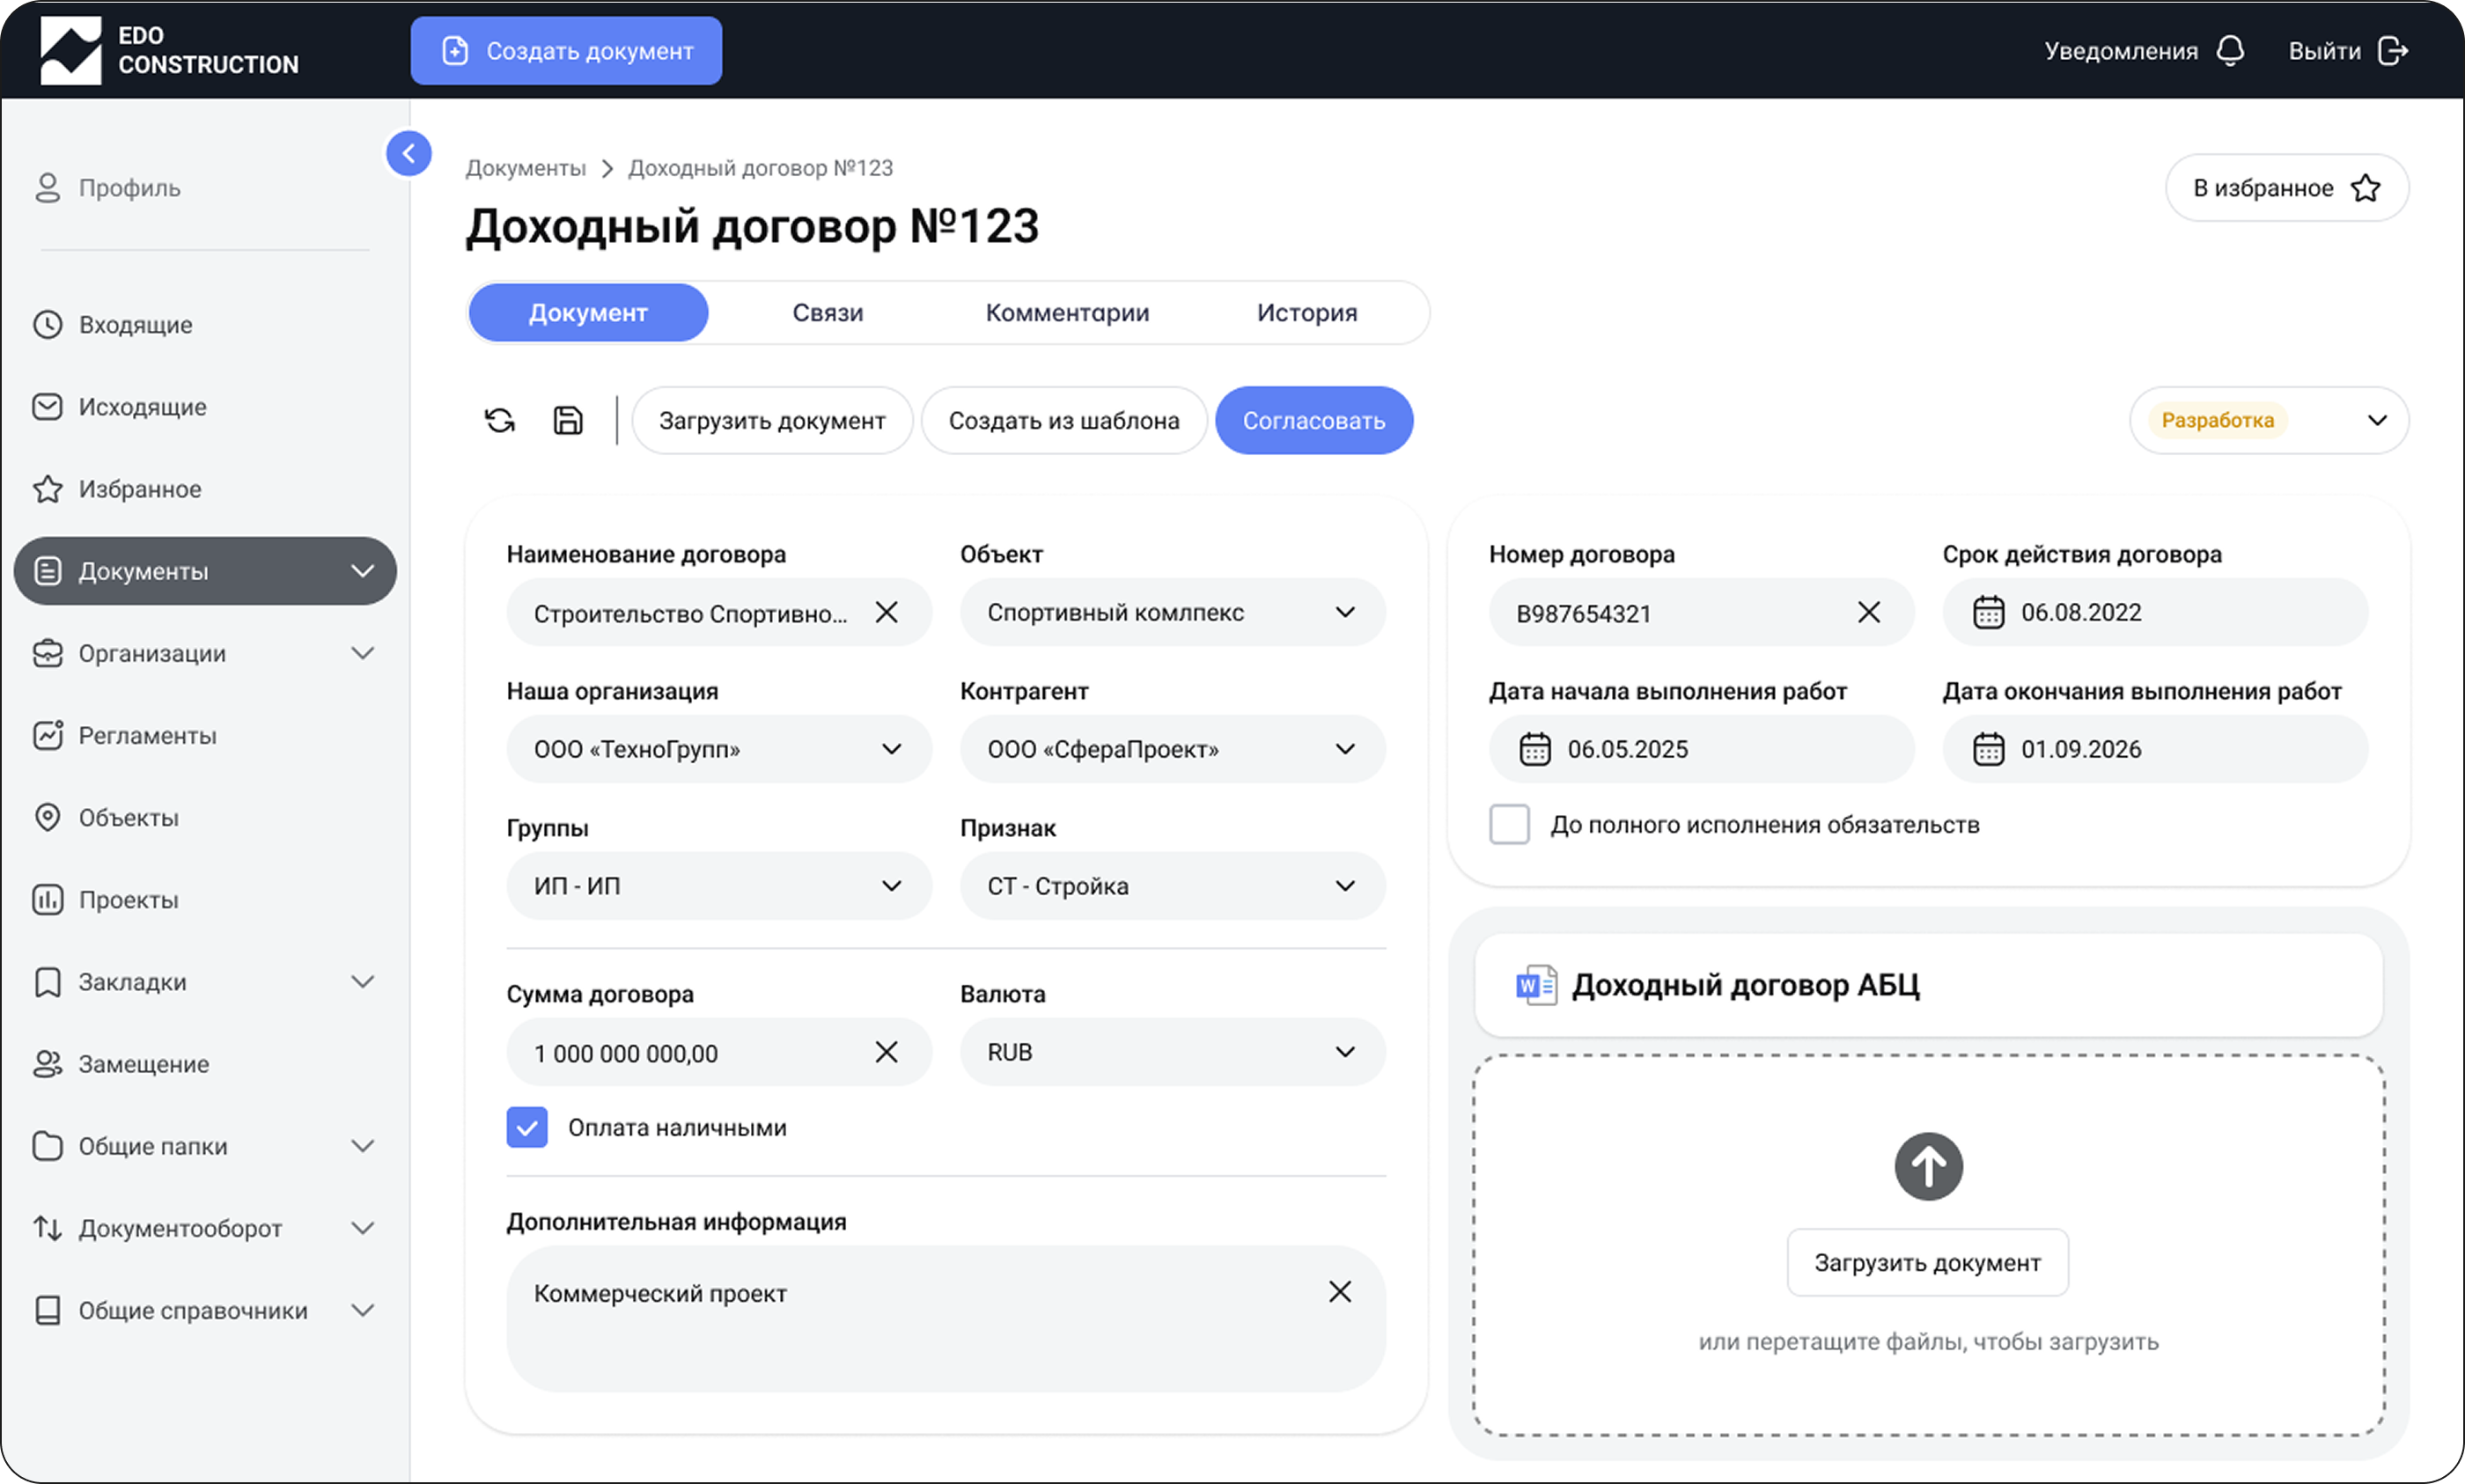Open the Группы dropdown
This screenshot has width=2465, height=1484.
tap(719, 886)
